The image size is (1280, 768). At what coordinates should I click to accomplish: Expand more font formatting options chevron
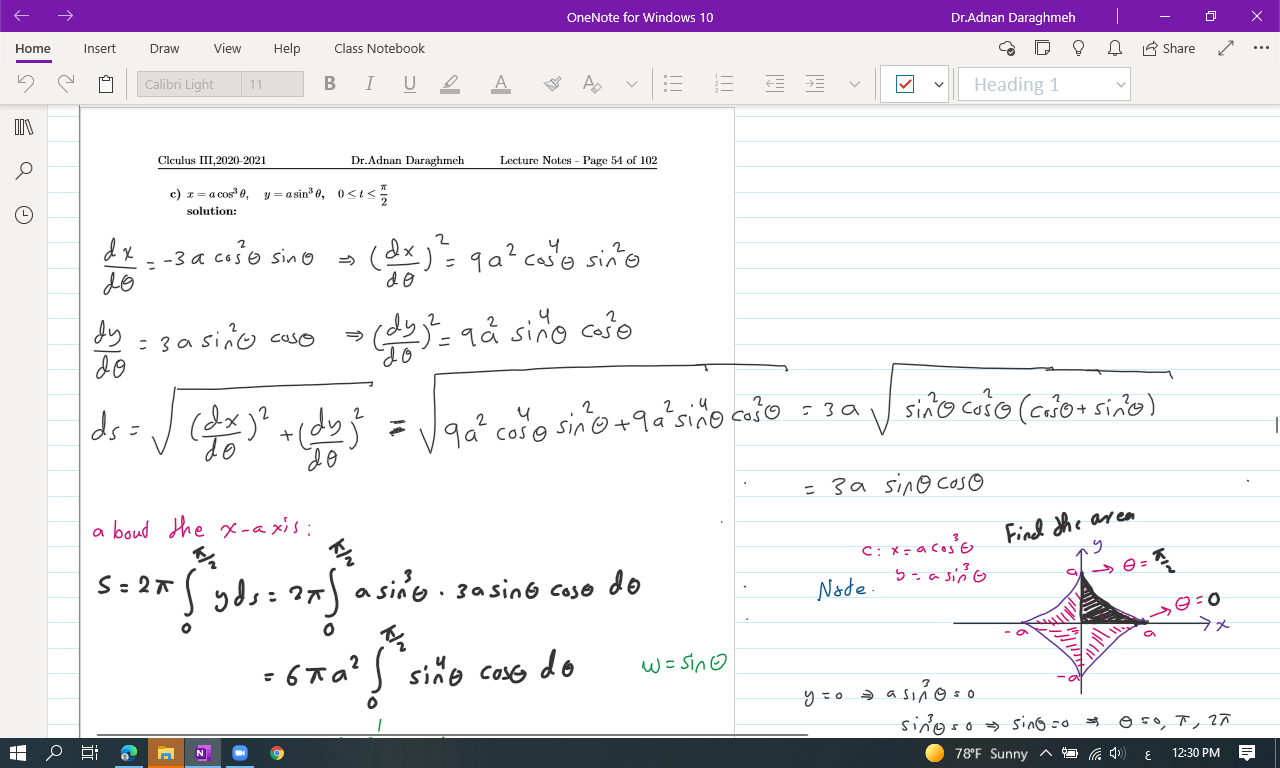[x=632, y=85]
